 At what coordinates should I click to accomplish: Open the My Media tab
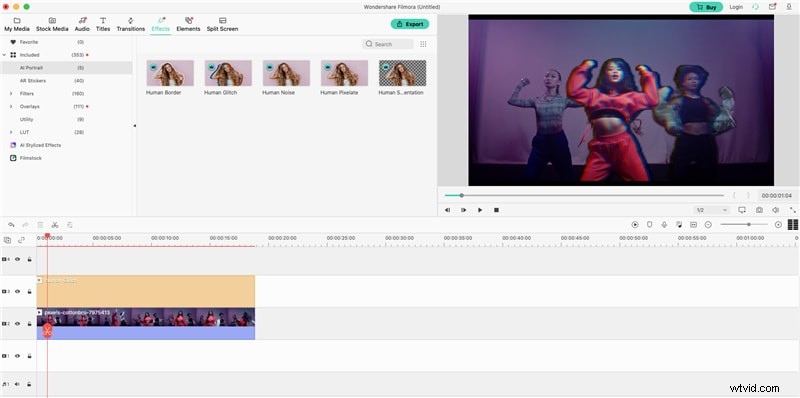(x=17, y=24)
